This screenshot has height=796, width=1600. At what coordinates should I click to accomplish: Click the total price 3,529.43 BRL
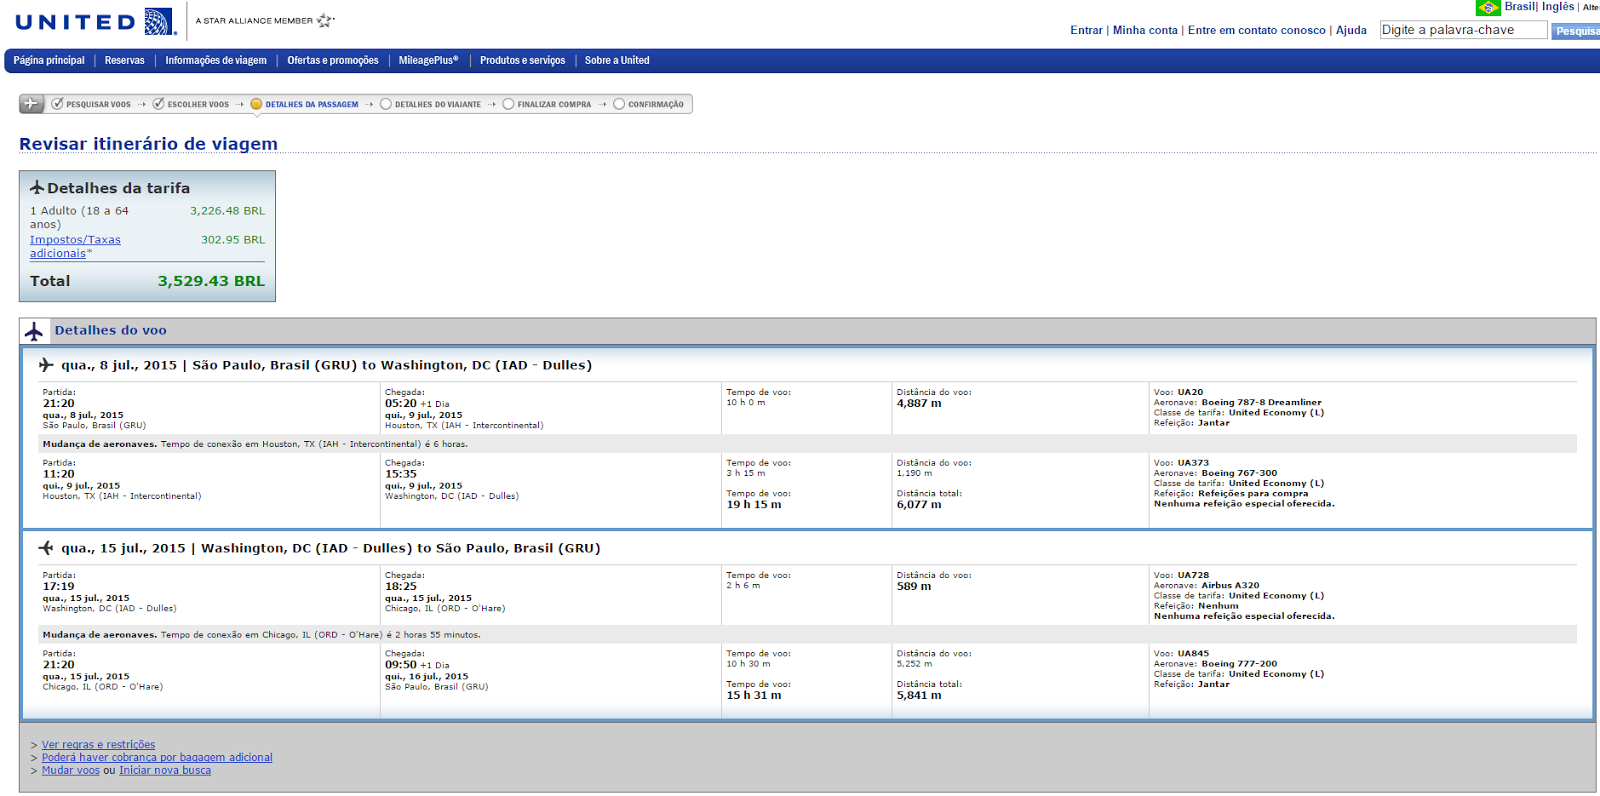(211, 281)
